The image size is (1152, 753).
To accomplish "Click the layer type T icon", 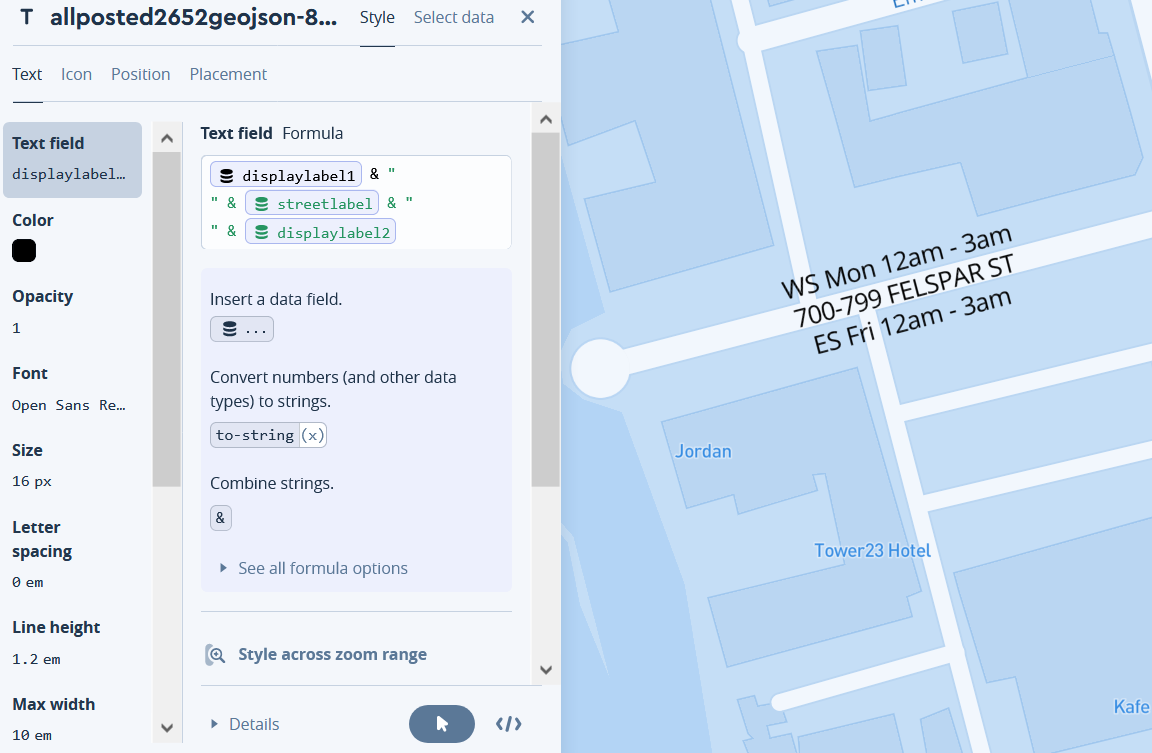I will [x=26, y=18].
